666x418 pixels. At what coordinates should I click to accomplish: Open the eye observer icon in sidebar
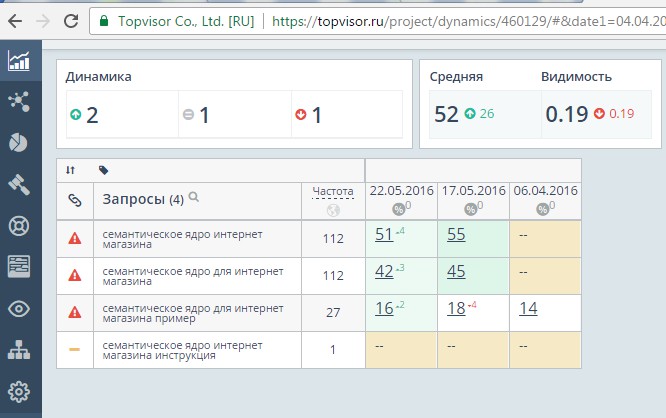[x=19, y=309]
